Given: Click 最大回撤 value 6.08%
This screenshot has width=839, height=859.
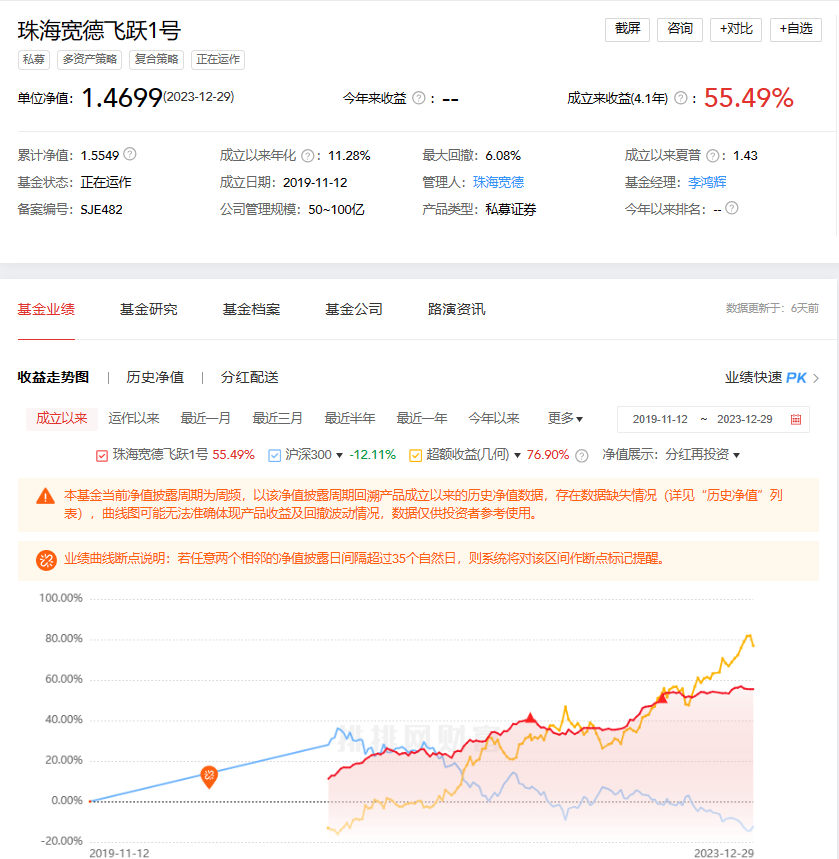Looking at the screenshot, I should (503, 156).
